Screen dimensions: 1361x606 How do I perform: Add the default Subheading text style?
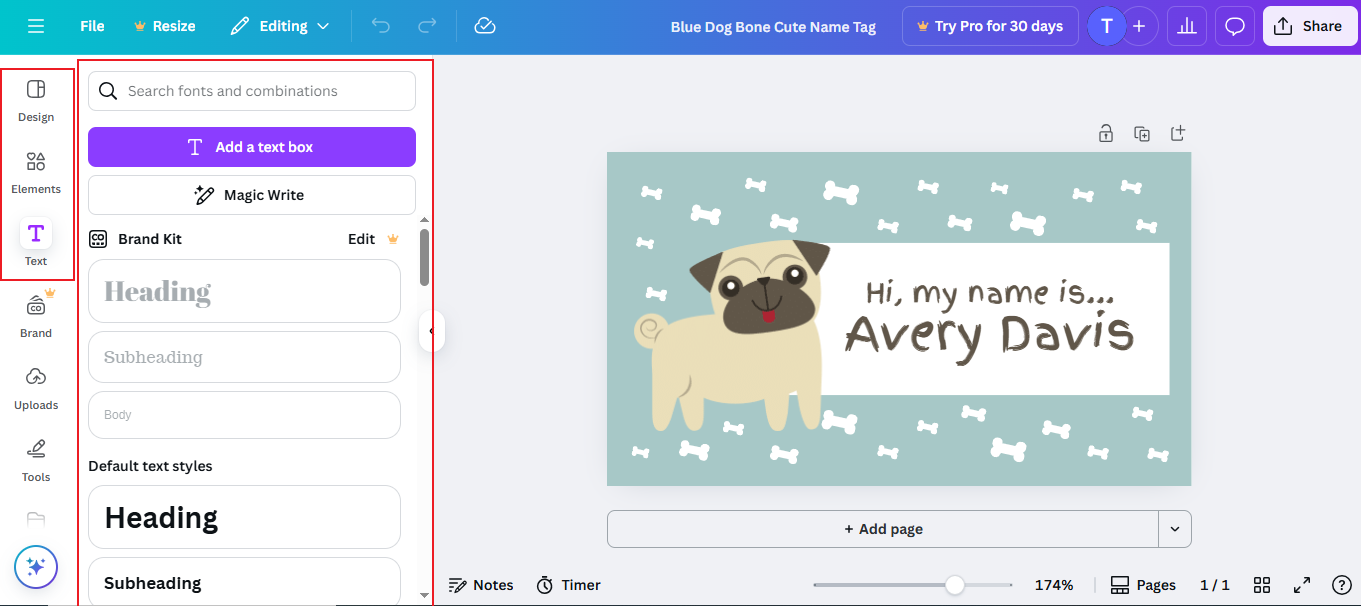pyautogui.click(x=244, y=582)
